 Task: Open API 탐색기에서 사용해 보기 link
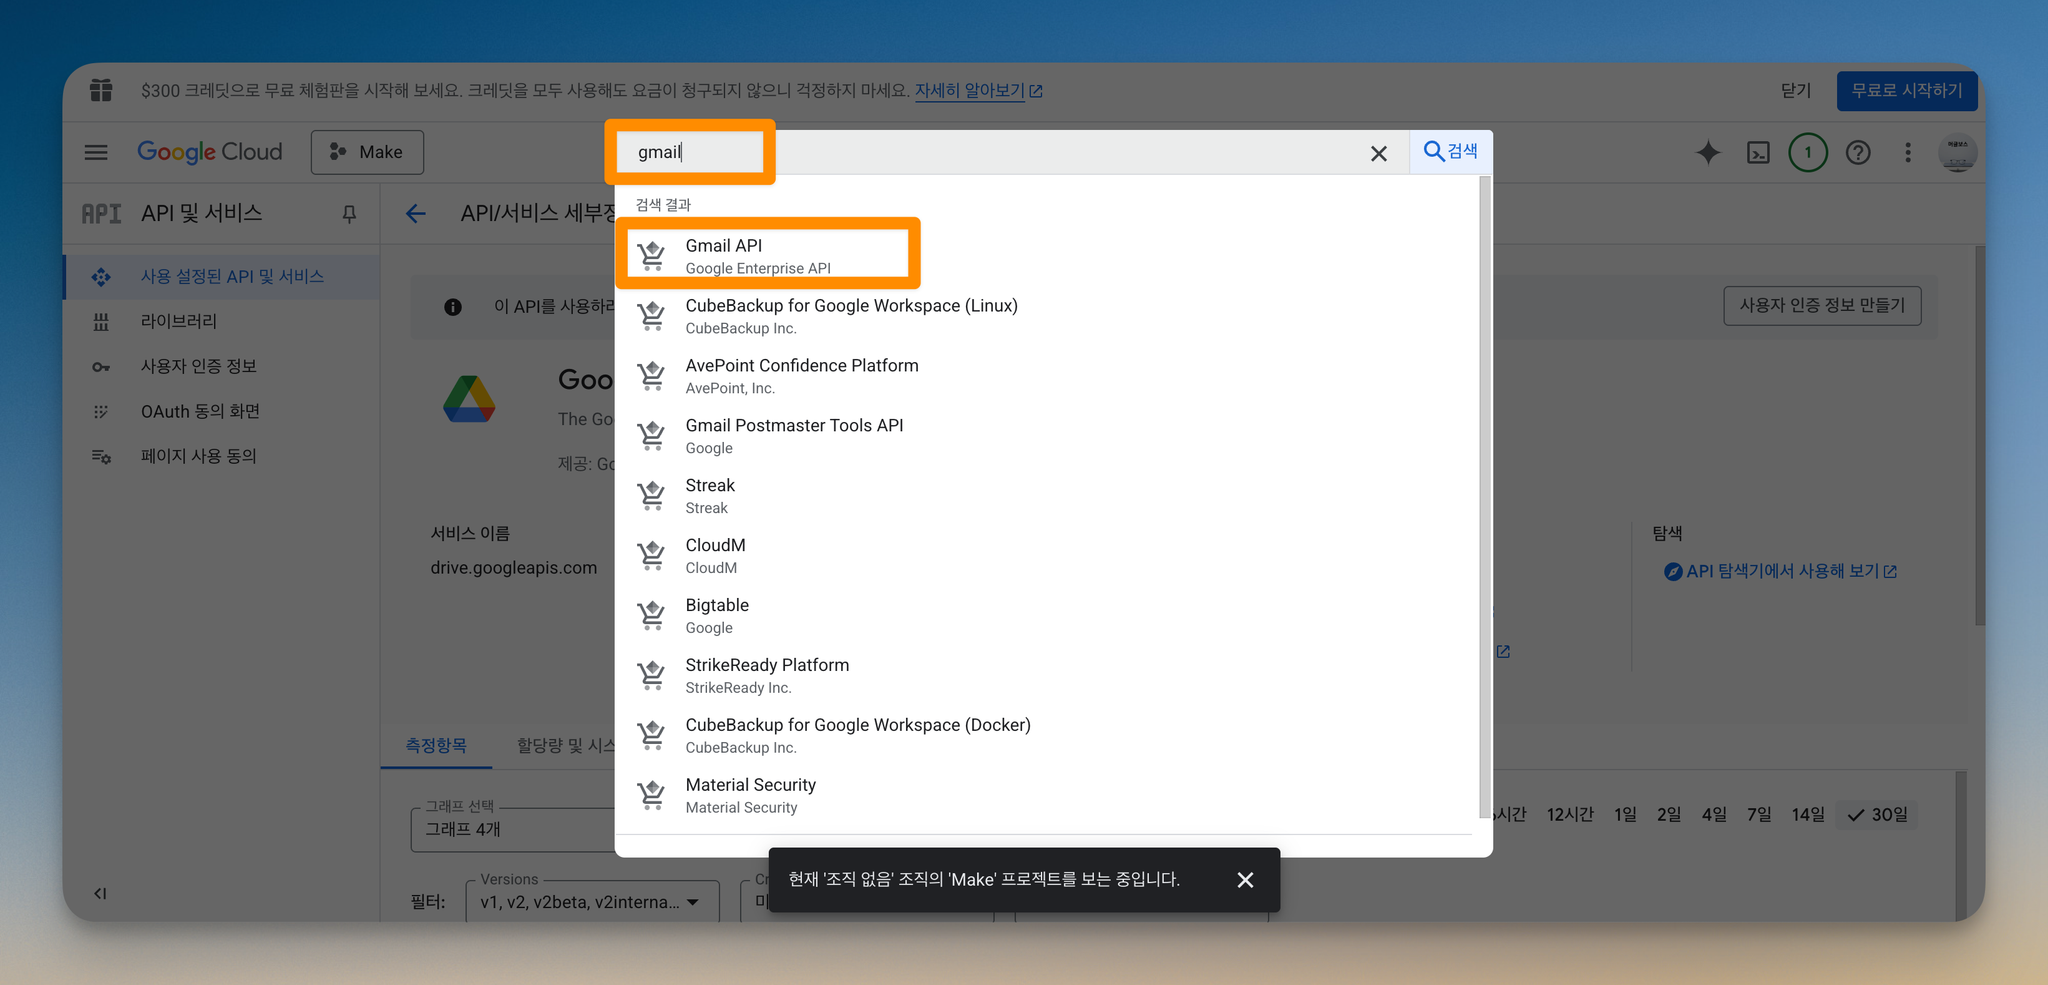tap(1781, 571)
